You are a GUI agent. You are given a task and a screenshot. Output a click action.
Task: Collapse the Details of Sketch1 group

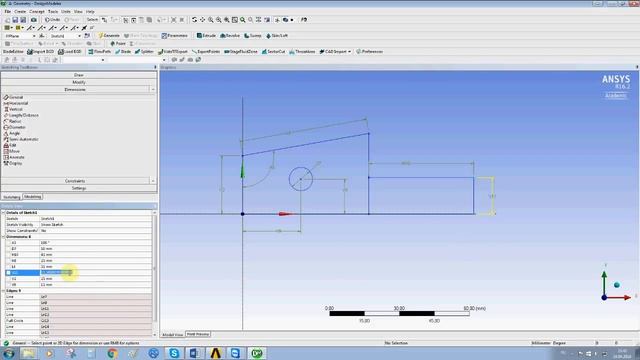pyautogui.click(x=3, y=213)
